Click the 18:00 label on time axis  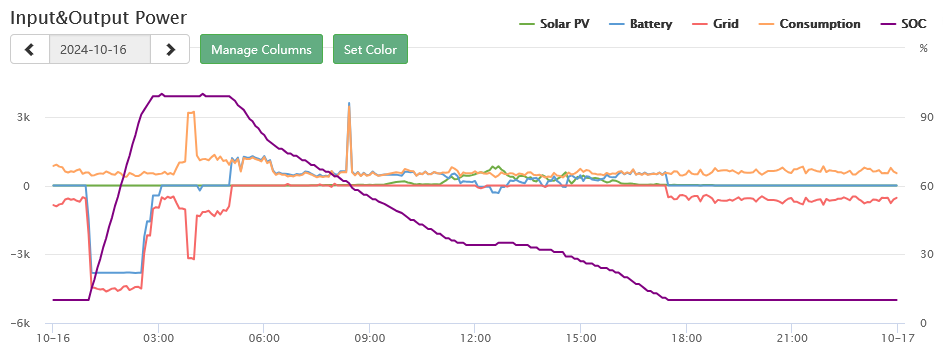pyautogui.click(x=686, y=339)
